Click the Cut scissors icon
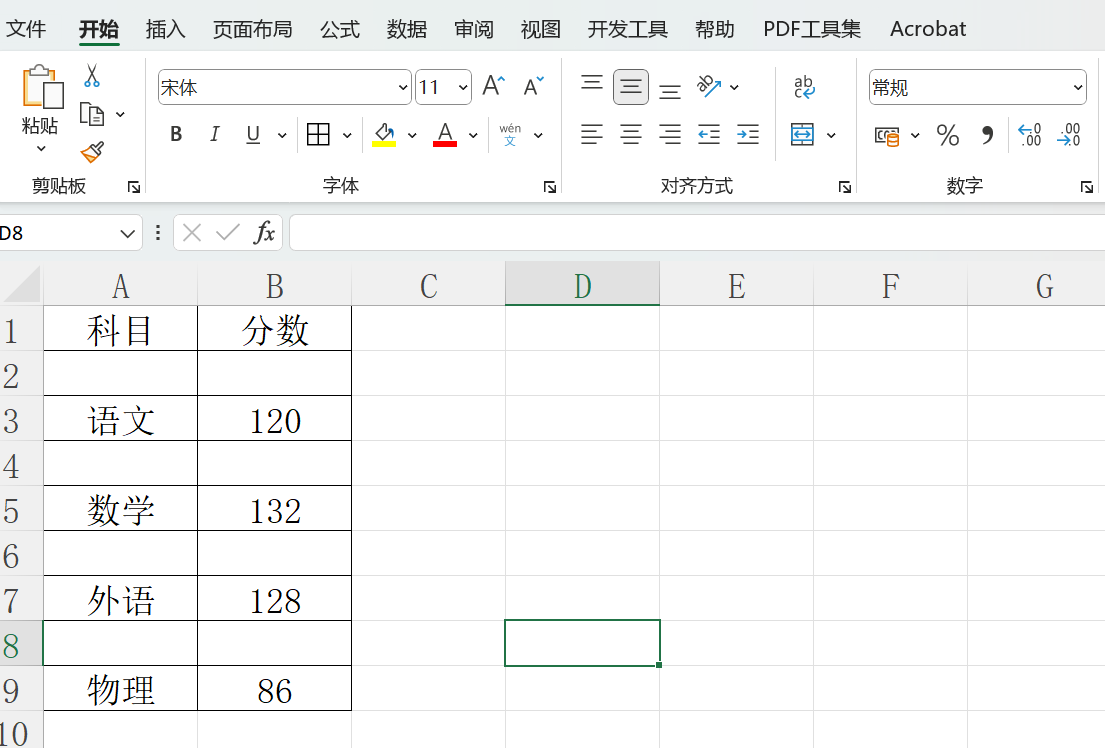The image size is (1105, 748). tap(92, 75)
